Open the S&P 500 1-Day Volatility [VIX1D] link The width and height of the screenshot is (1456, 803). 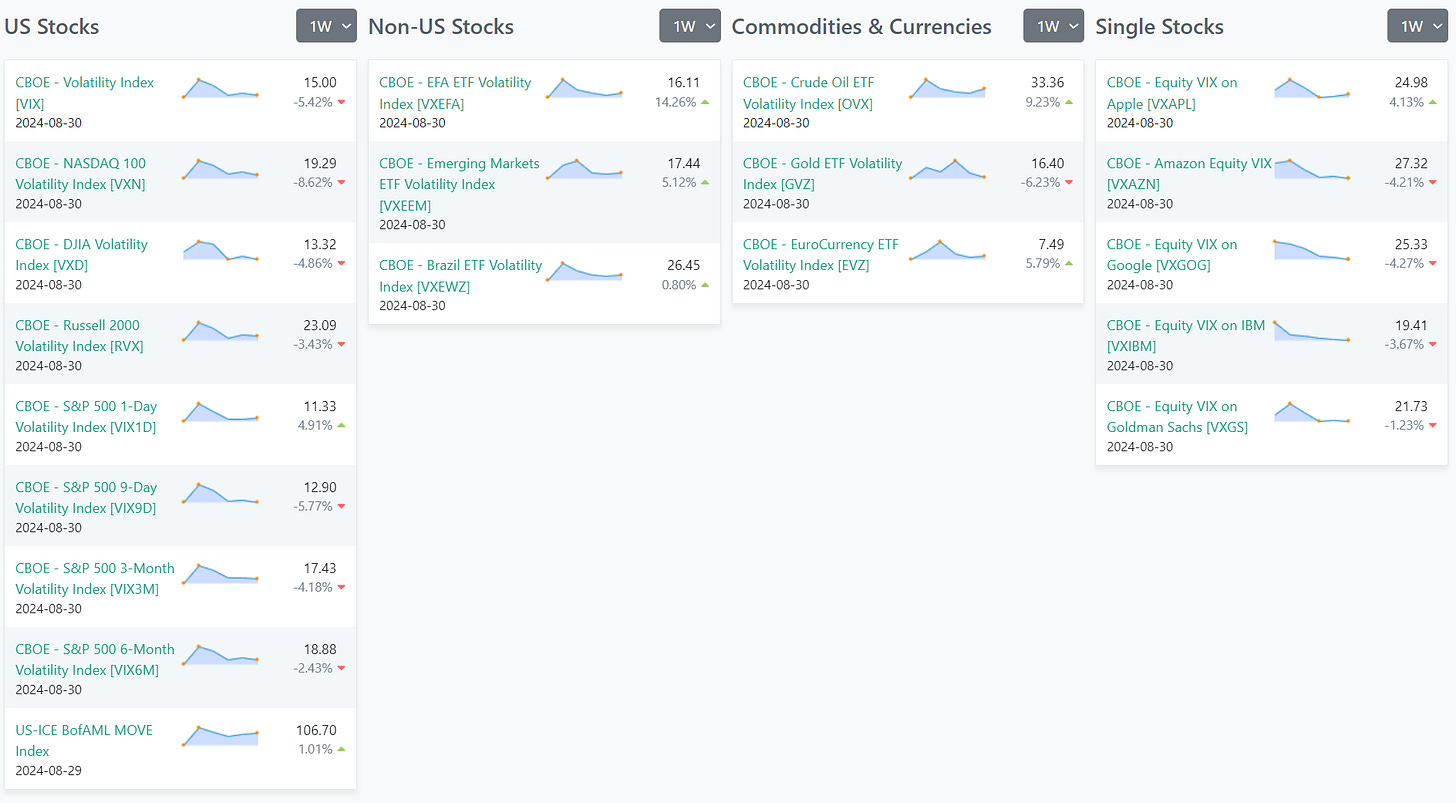click(87, 417)
